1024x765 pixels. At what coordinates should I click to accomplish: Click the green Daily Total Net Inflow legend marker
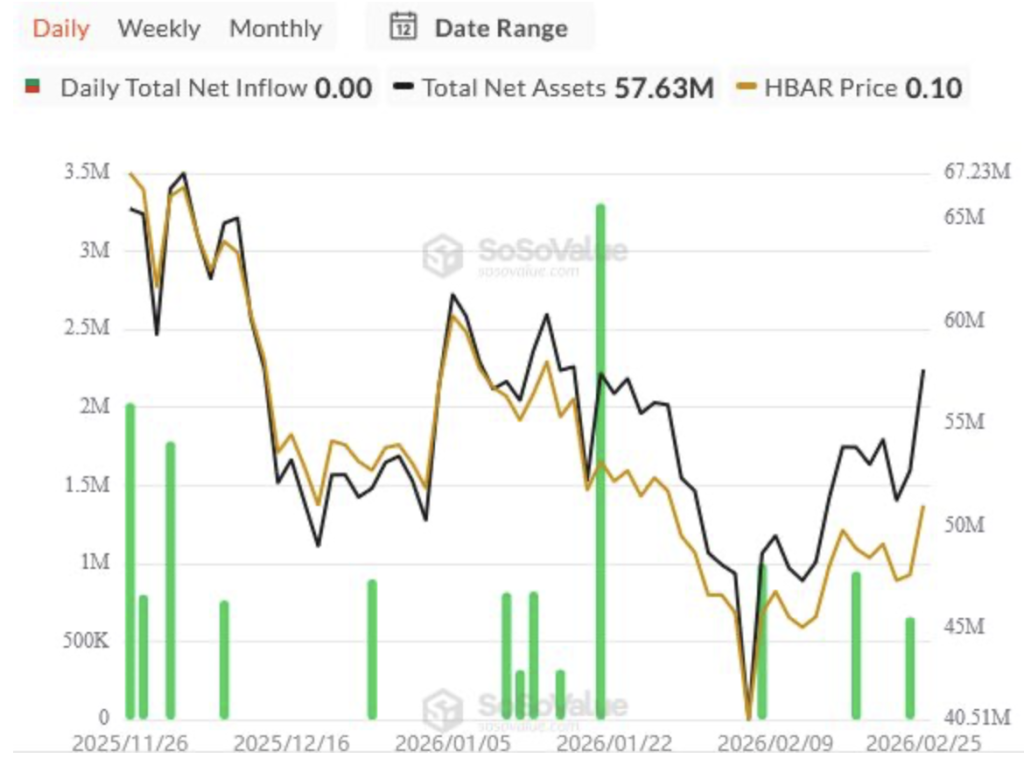click(x=33, y=88)
